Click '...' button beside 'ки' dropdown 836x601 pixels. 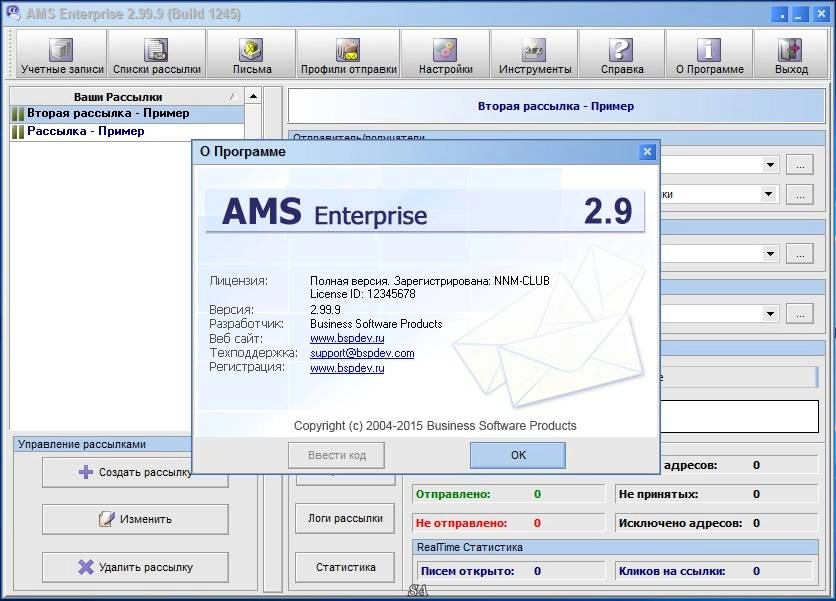[800, 195]
